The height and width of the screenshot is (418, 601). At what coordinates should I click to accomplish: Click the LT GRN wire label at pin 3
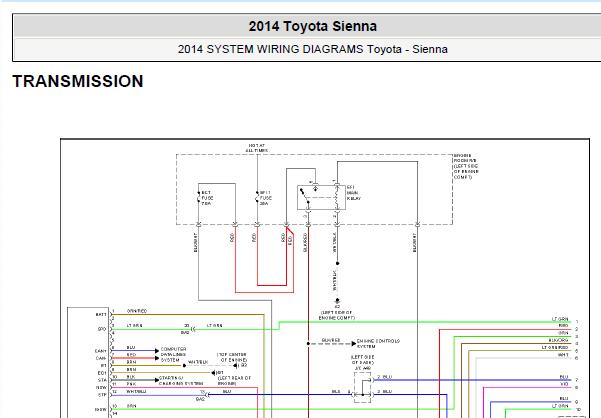pos(135,326)
